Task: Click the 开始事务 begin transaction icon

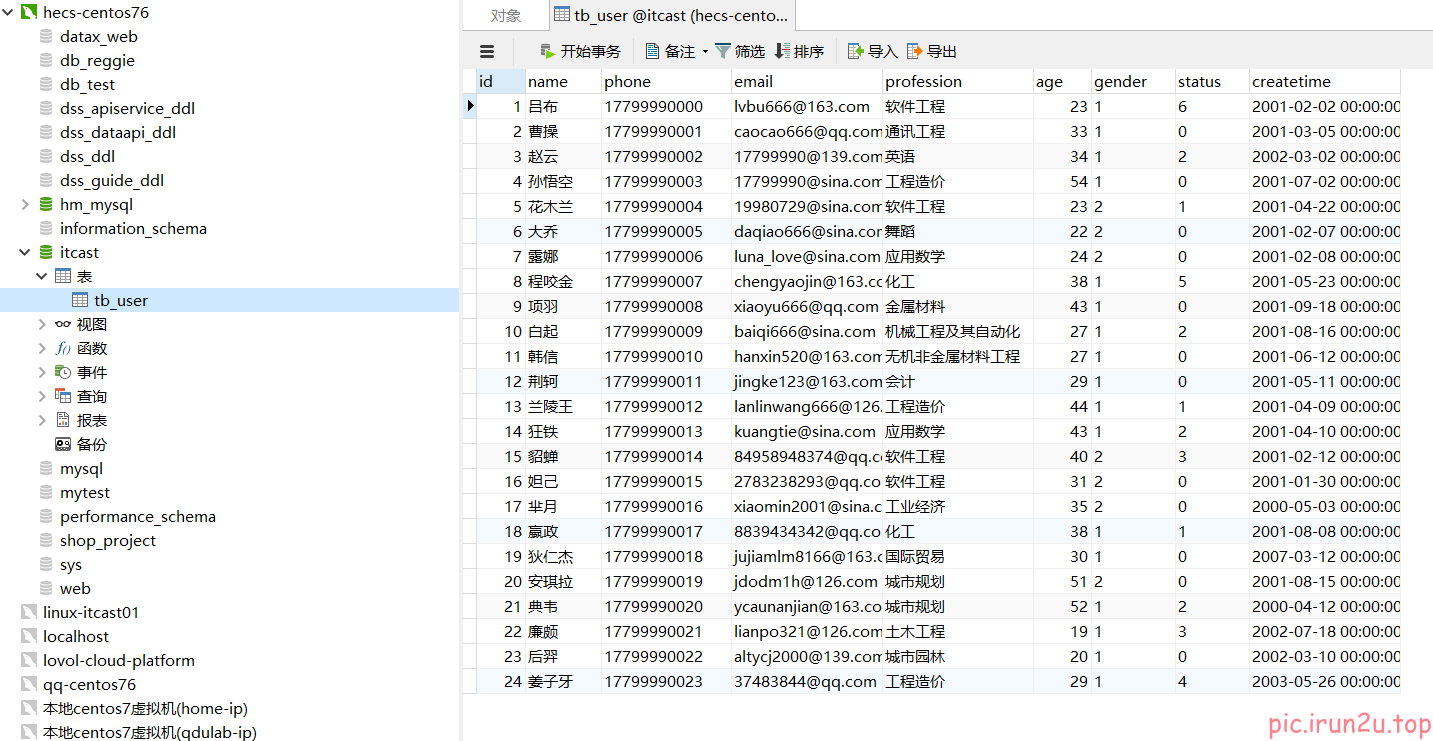Action: point(547,51)
